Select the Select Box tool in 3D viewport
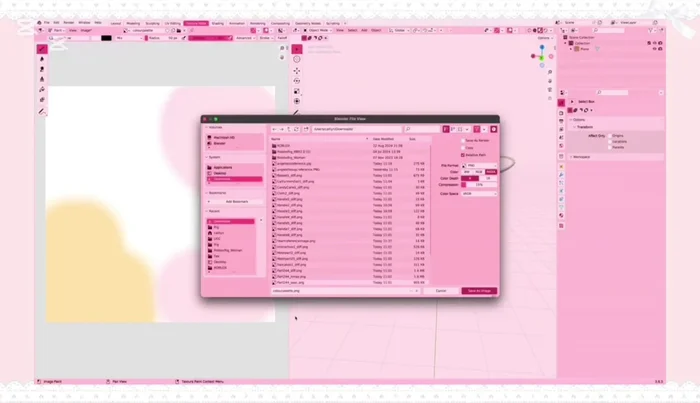The width and height of the screenshot is (700, 403). point(297,49)
